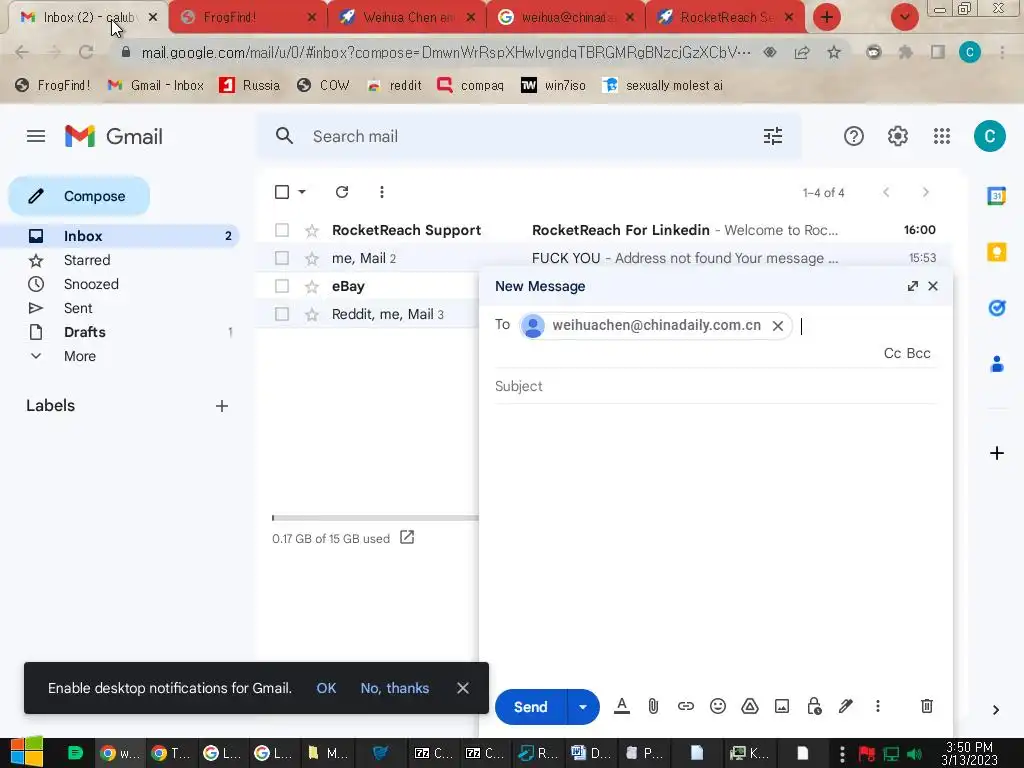Select the eBay email checkbox
Viewport: 1024px width, 768px height.
pyautogui.click(x=282, y=286)
